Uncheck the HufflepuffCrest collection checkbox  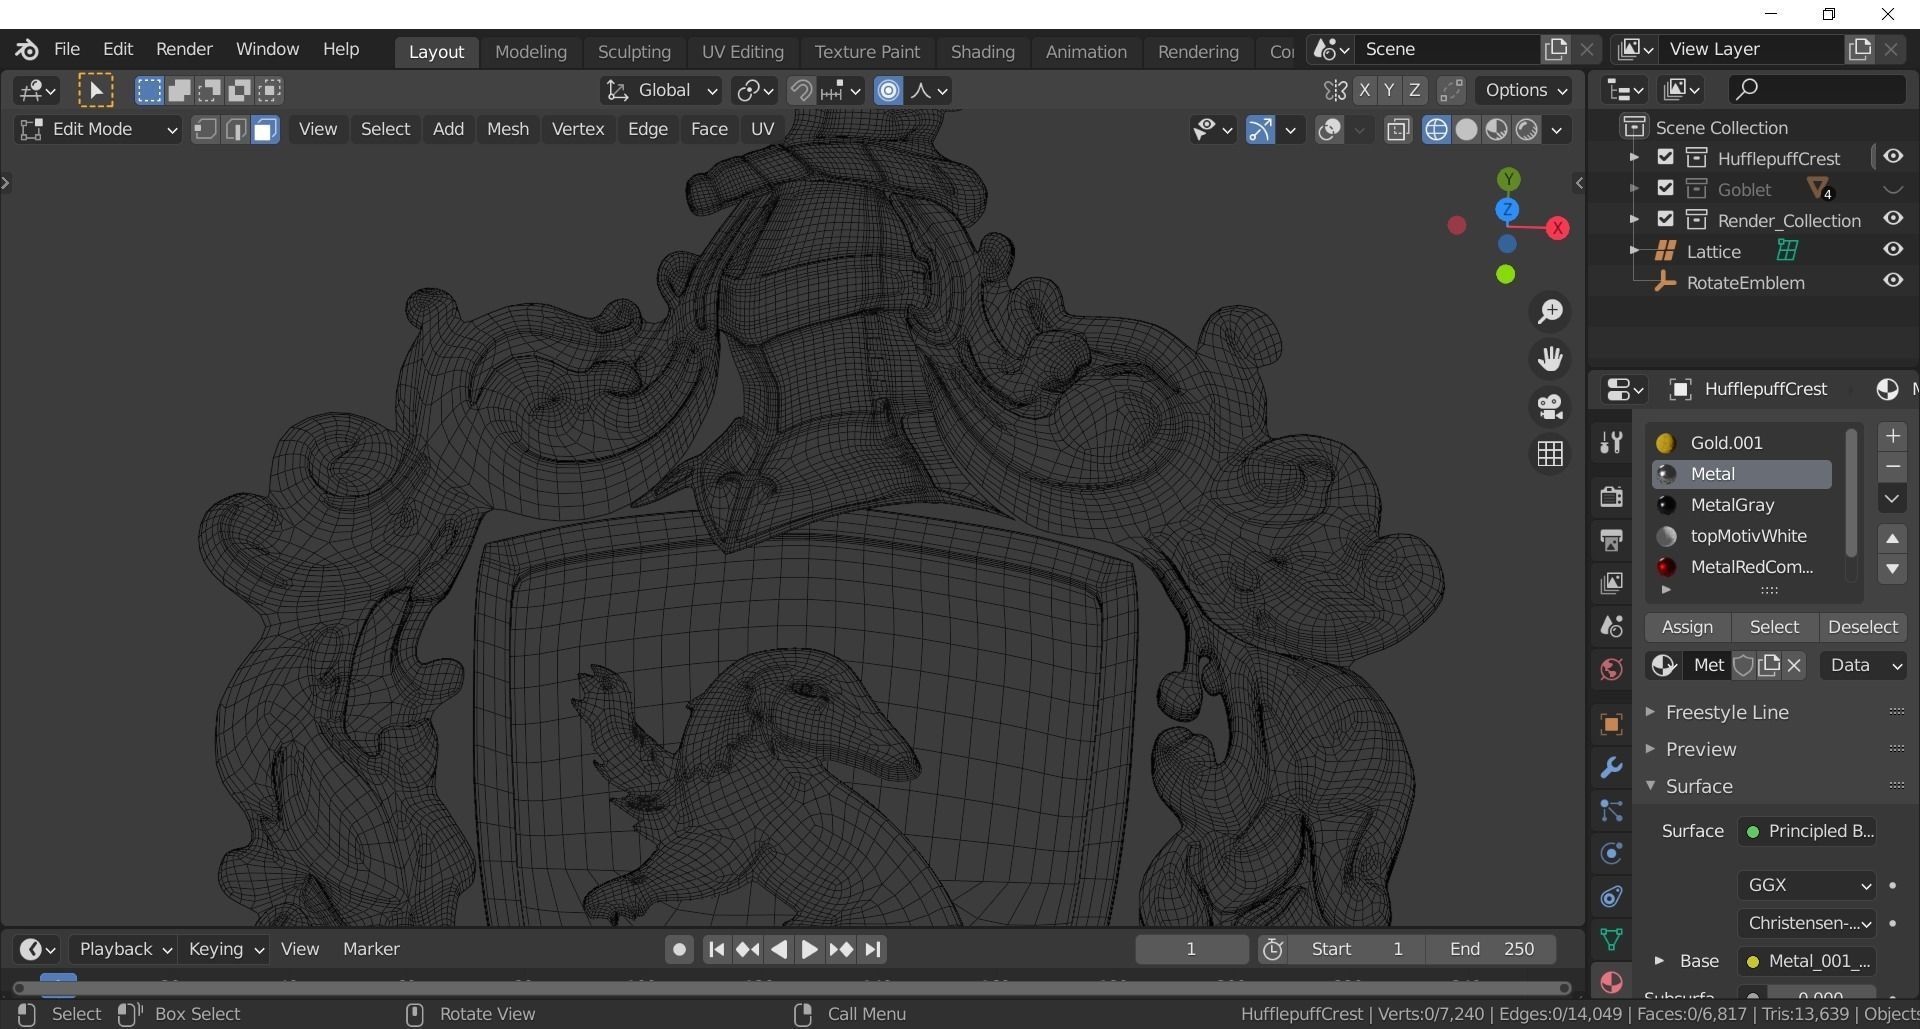coord(1665,157)
